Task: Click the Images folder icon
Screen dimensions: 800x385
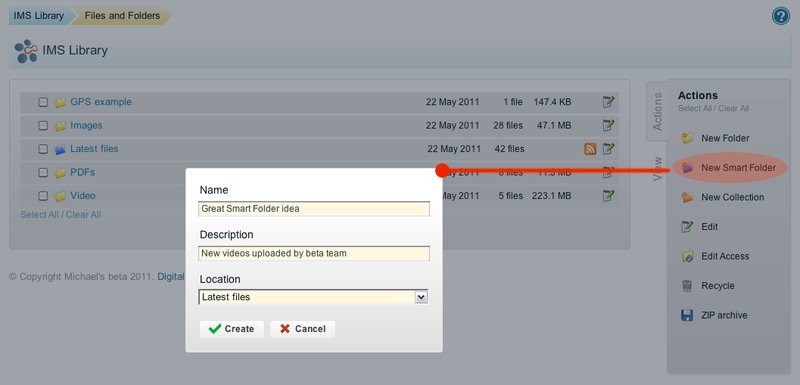Action: click(60, 126)
